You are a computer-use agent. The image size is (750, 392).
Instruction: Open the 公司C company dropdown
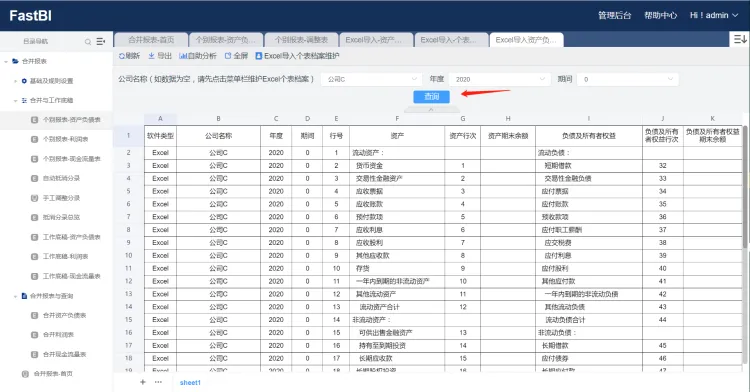click(x=371, y=79)
